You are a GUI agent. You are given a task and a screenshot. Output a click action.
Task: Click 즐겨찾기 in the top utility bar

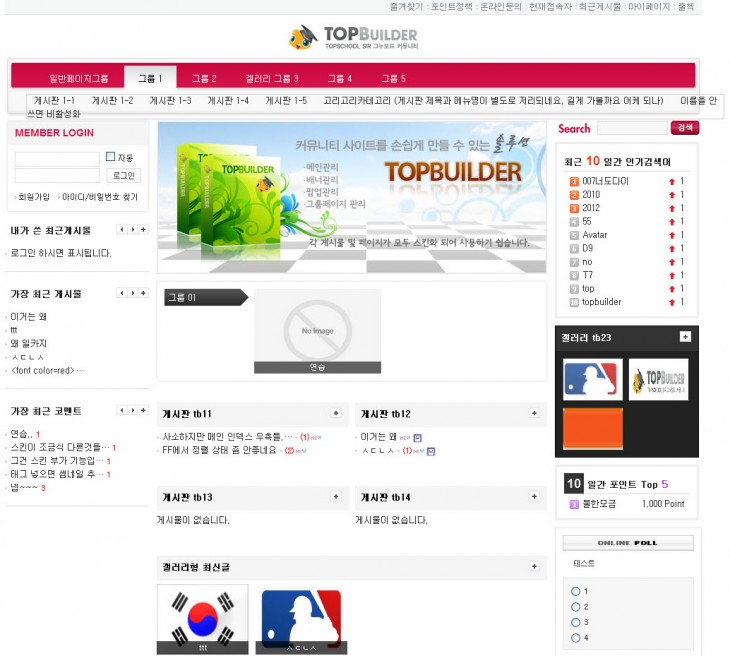coord(406,7)
